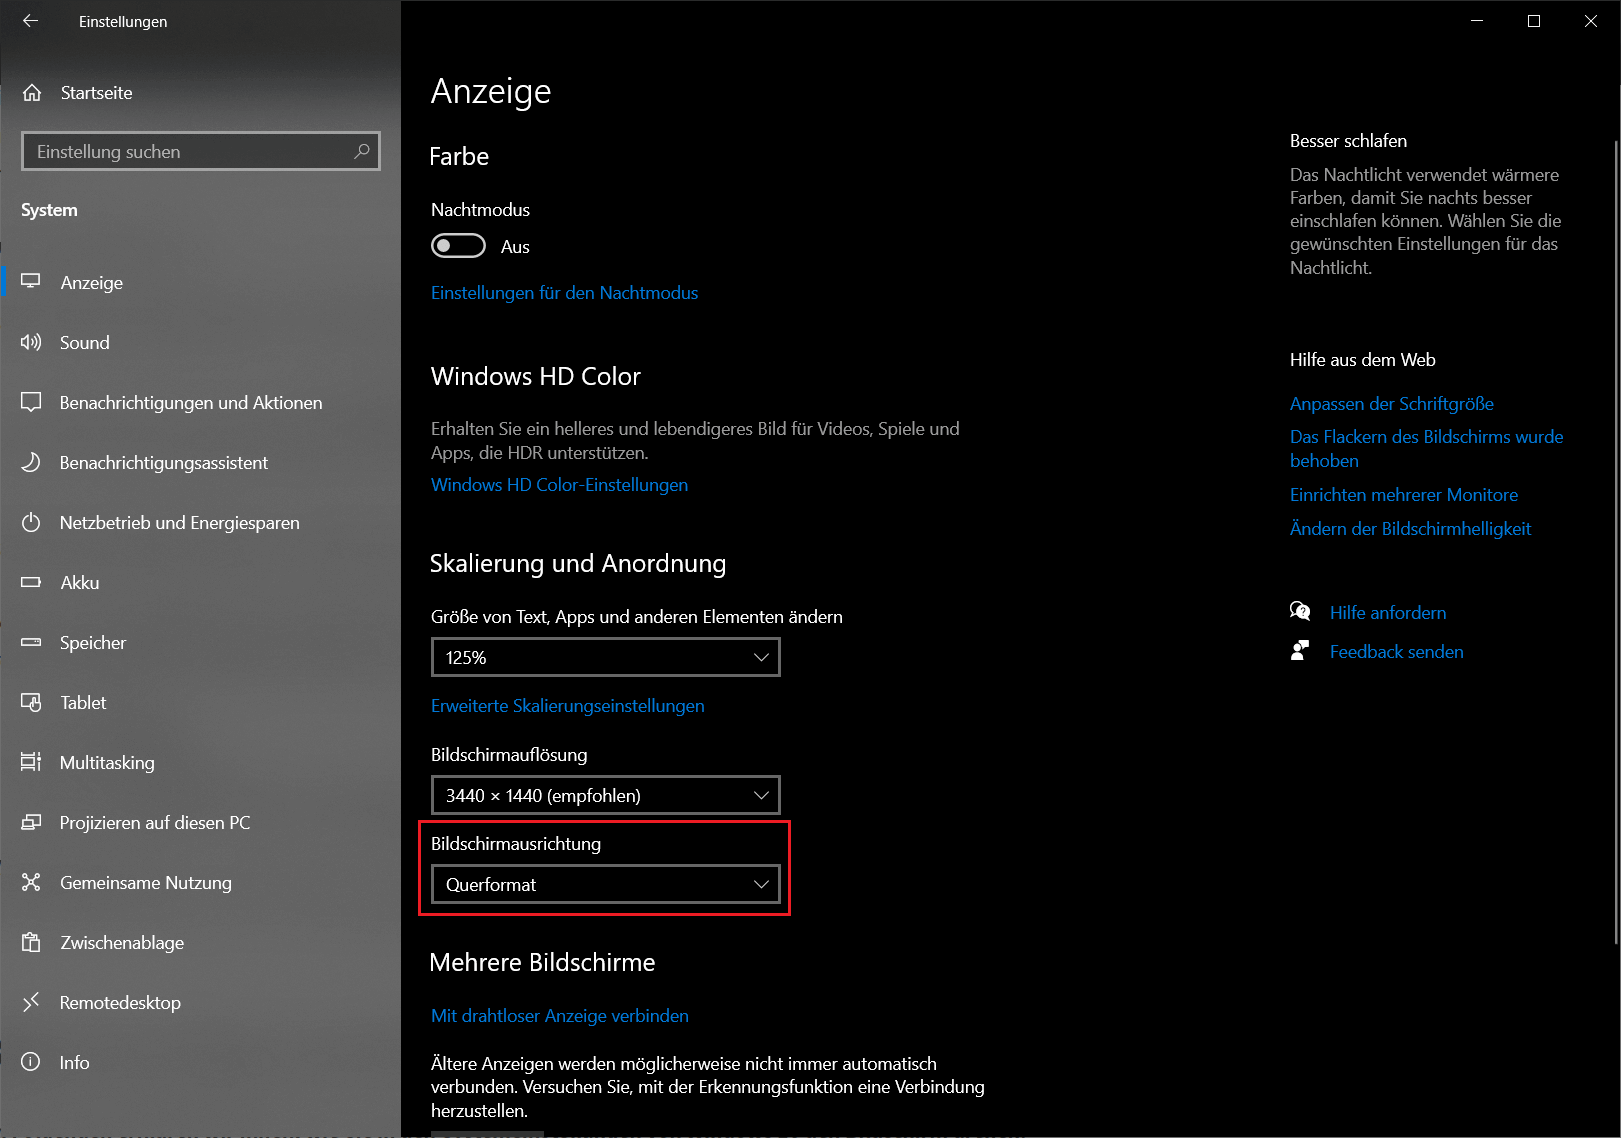Image resolution: width=1621 pixels, height=1138 pixels.
Task: Click the Einstellung suchen search field
Action: 190,151
